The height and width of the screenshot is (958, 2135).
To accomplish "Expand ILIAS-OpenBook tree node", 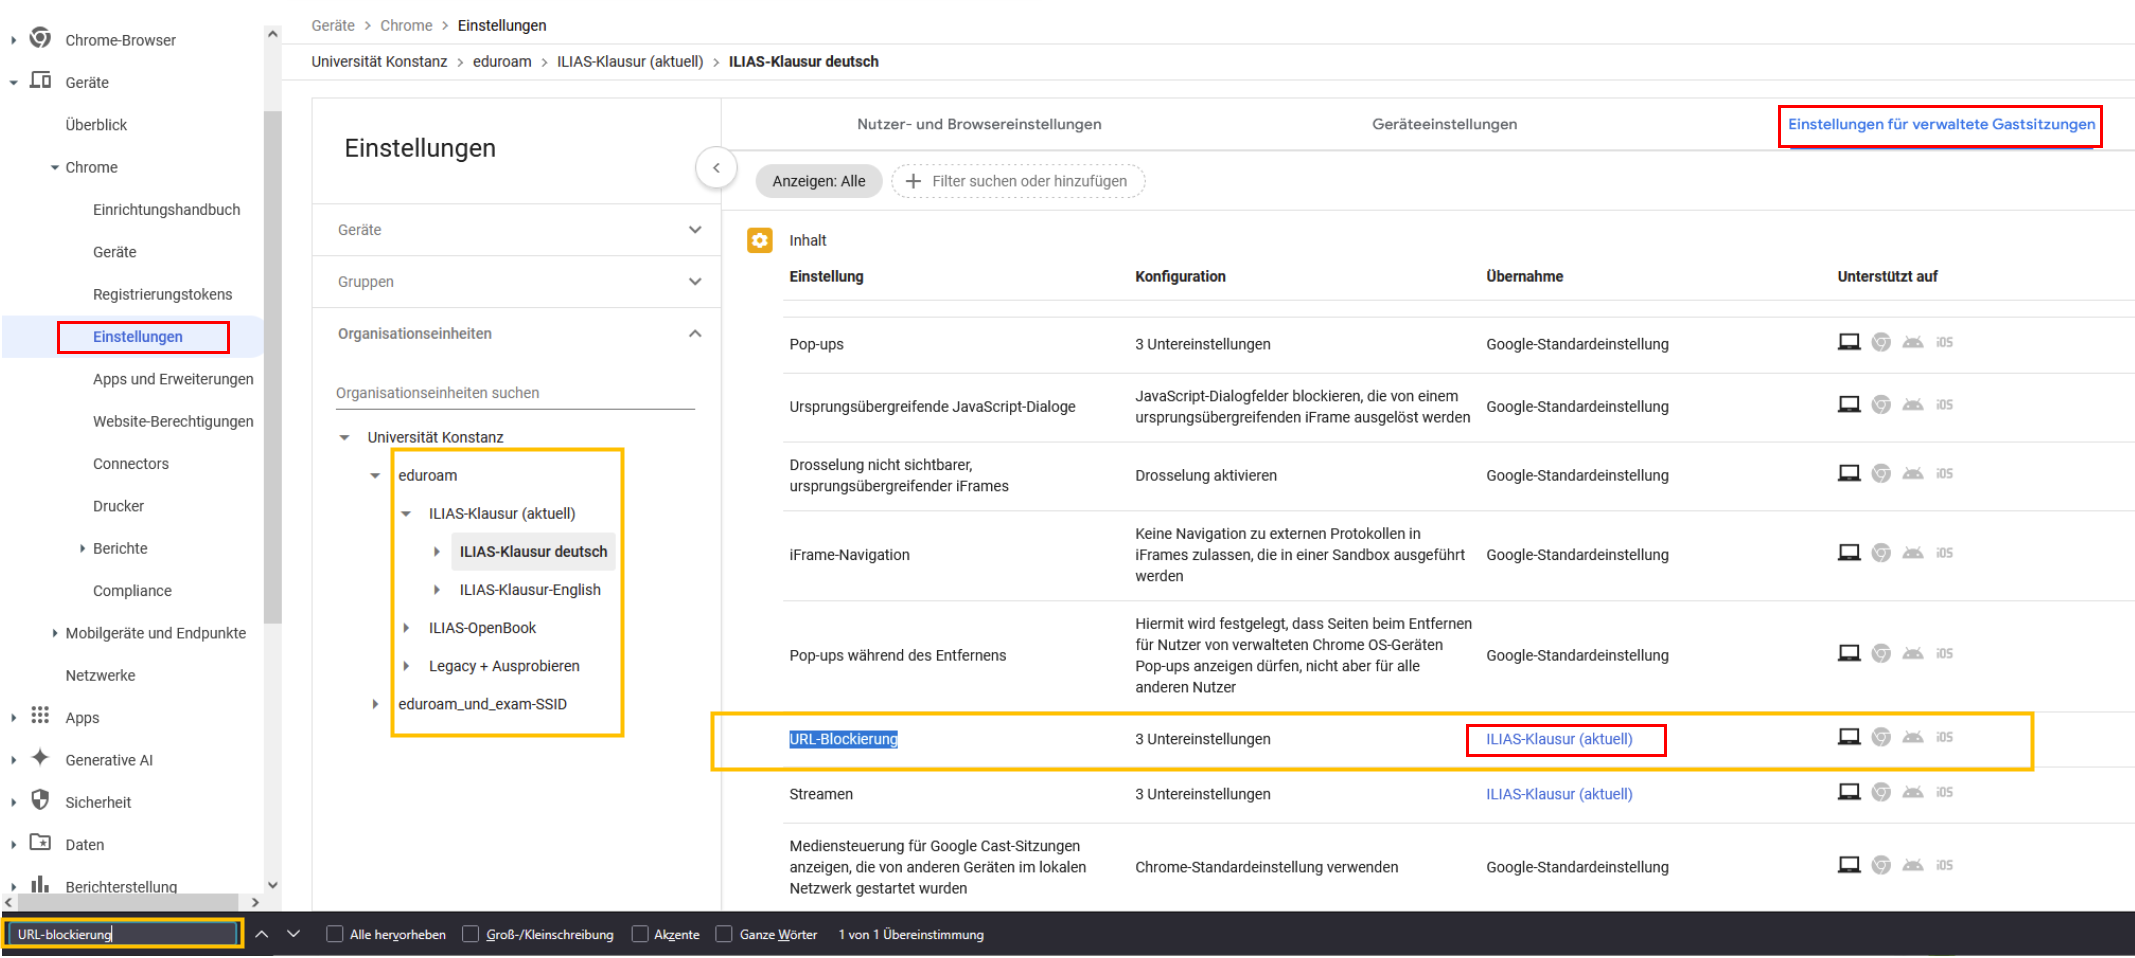I will pos(406,628).
